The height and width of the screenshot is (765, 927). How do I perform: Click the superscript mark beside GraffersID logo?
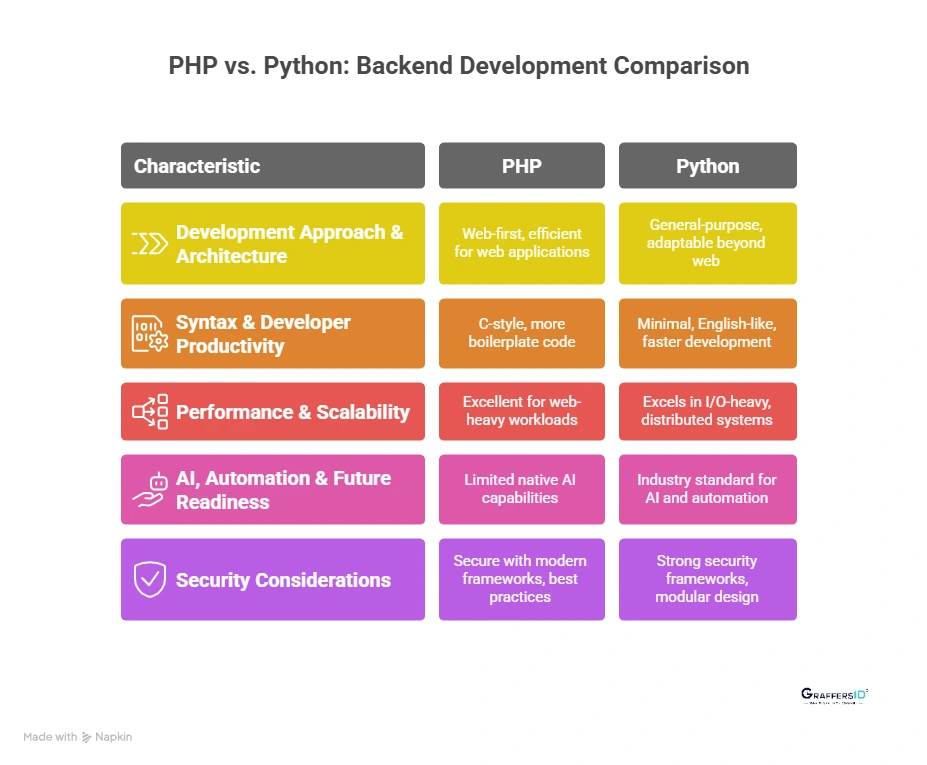point(866,688)
